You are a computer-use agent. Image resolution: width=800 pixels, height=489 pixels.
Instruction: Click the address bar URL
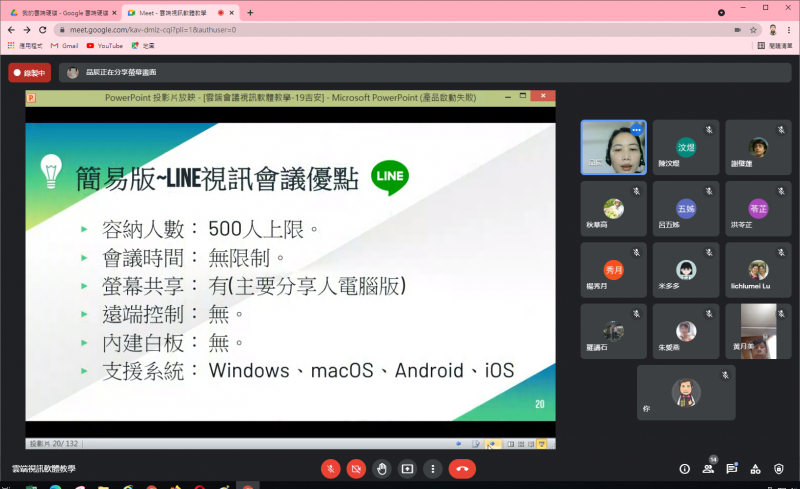point(153,30)
